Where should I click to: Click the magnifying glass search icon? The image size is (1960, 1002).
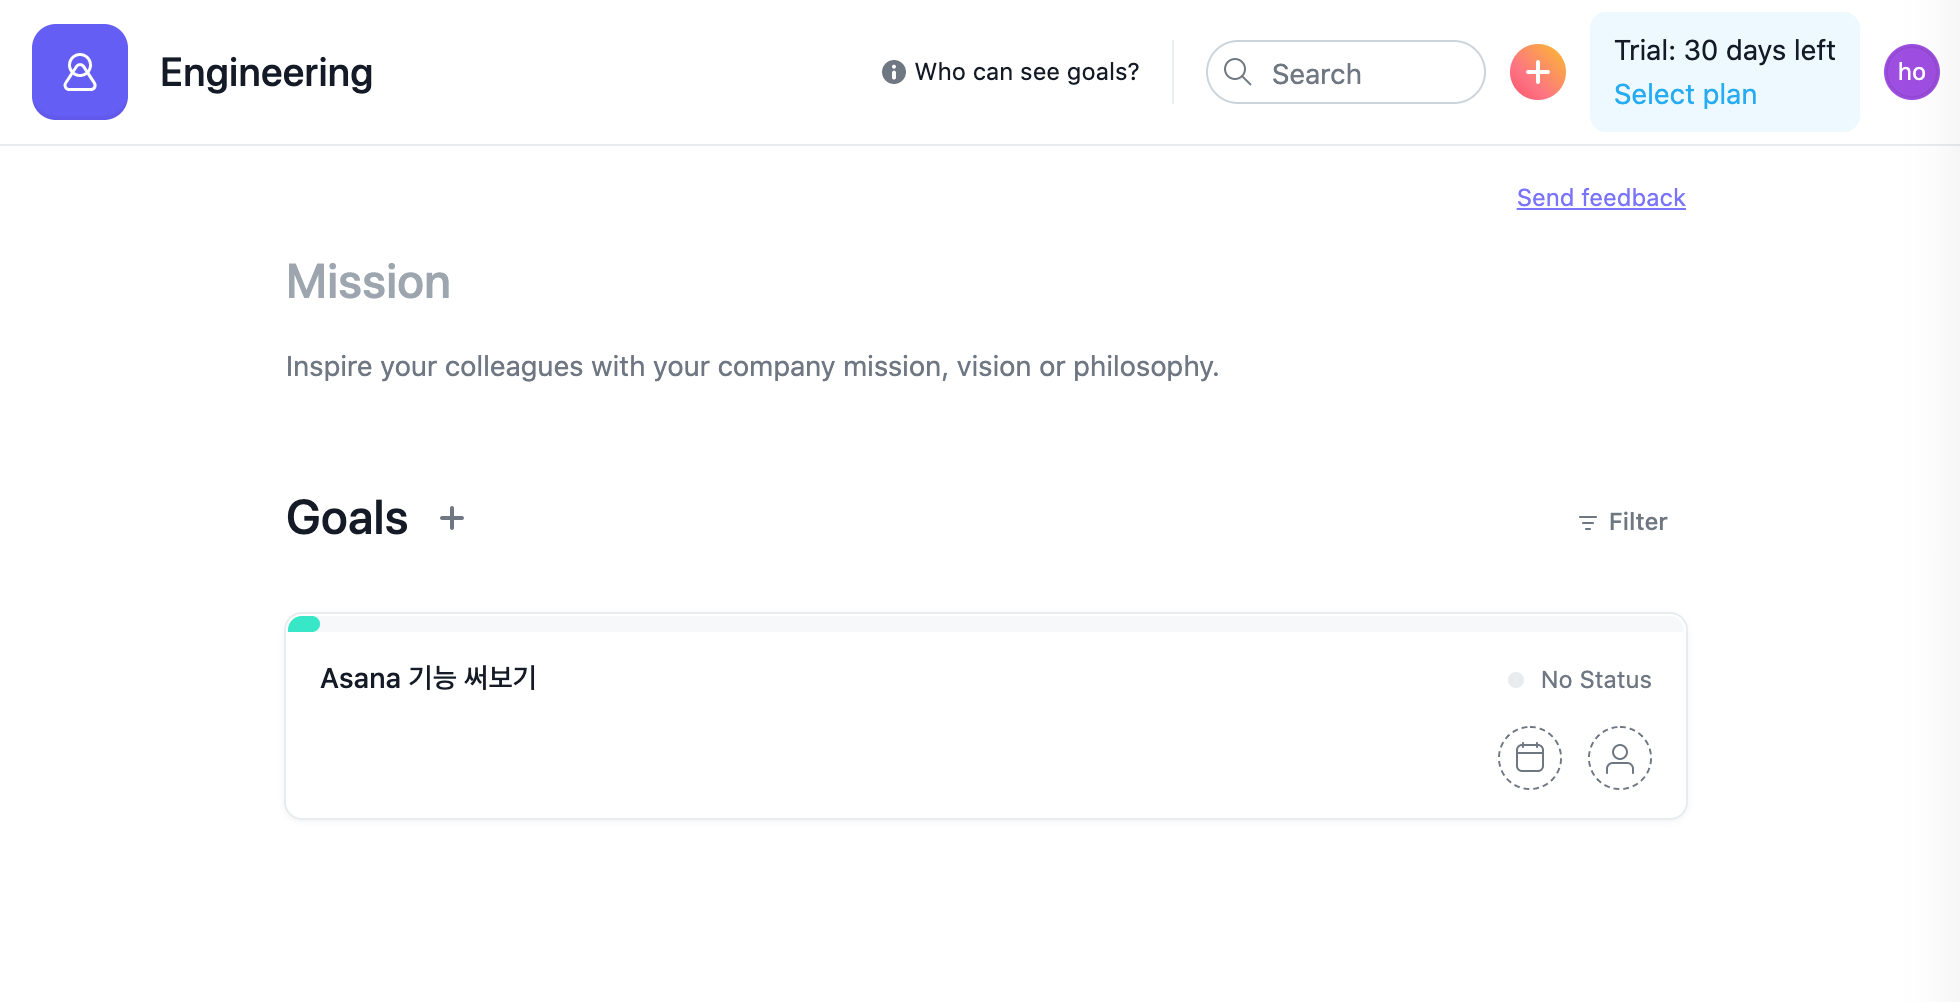1238,72
